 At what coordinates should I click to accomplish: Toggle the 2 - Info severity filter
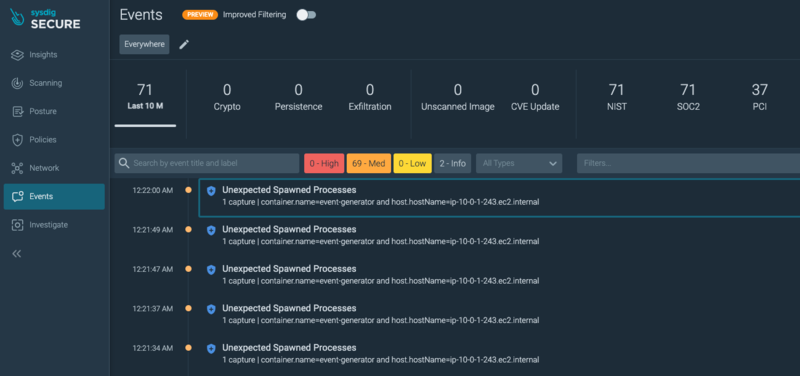pos(453,163)
